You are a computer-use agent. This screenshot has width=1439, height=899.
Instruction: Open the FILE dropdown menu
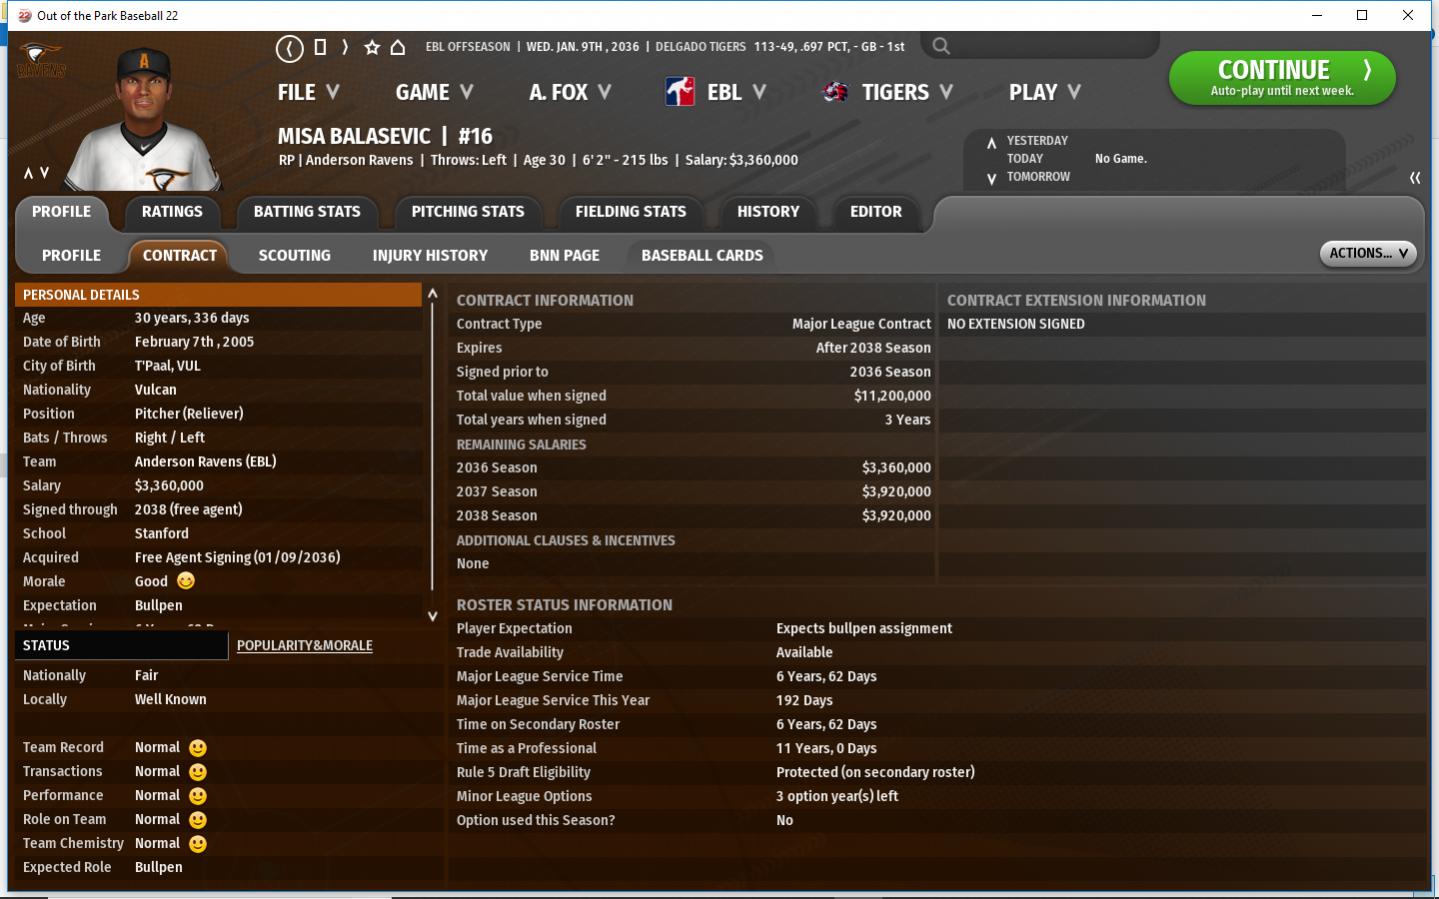click(x=308, y=92)
